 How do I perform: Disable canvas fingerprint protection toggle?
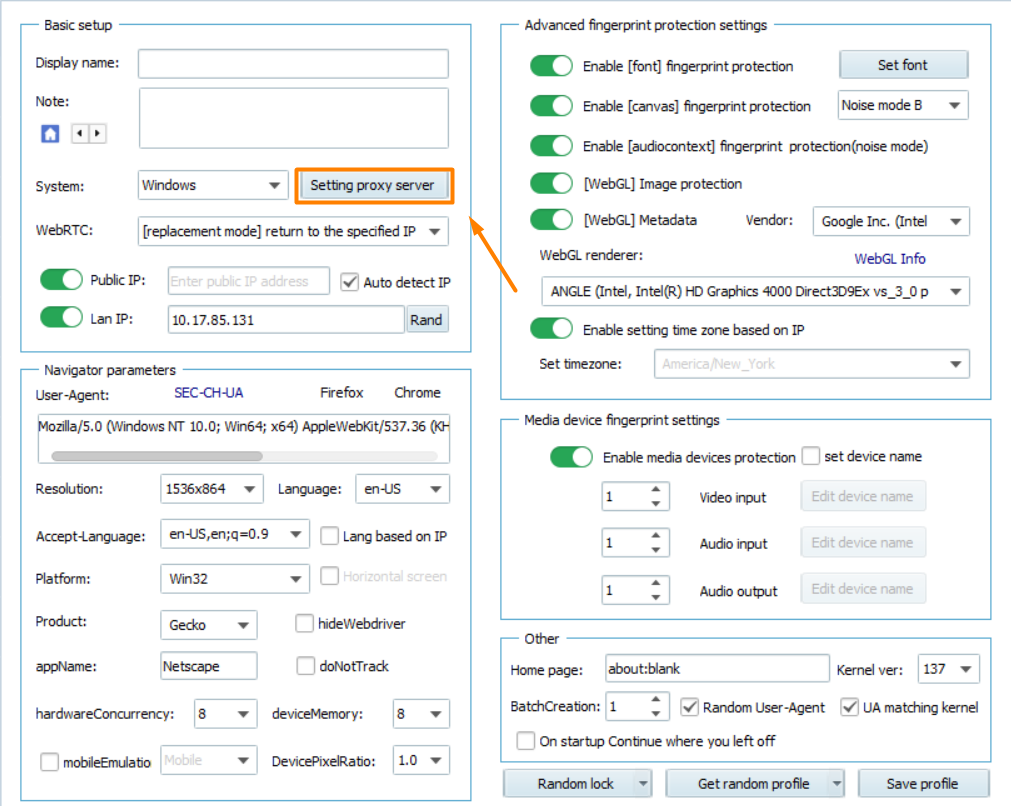pyautogui.click(x=551, y=106)
